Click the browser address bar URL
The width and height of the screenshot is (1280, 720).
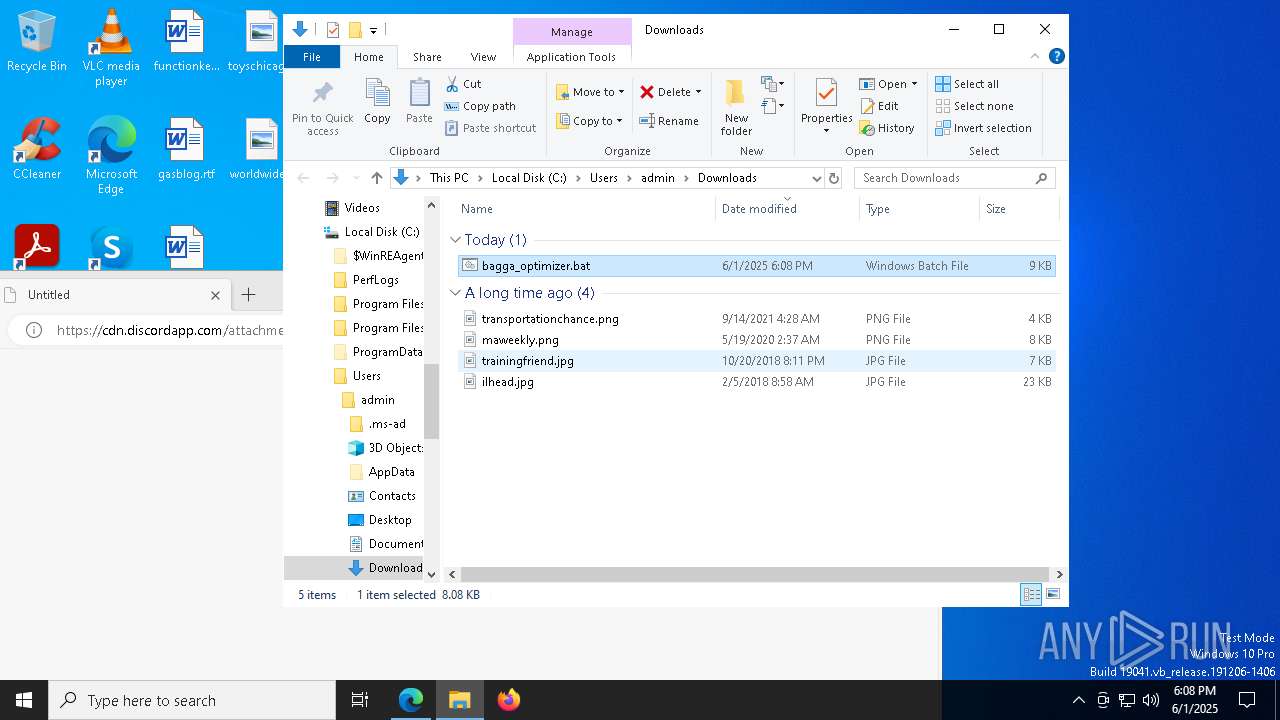pos(170,330)
